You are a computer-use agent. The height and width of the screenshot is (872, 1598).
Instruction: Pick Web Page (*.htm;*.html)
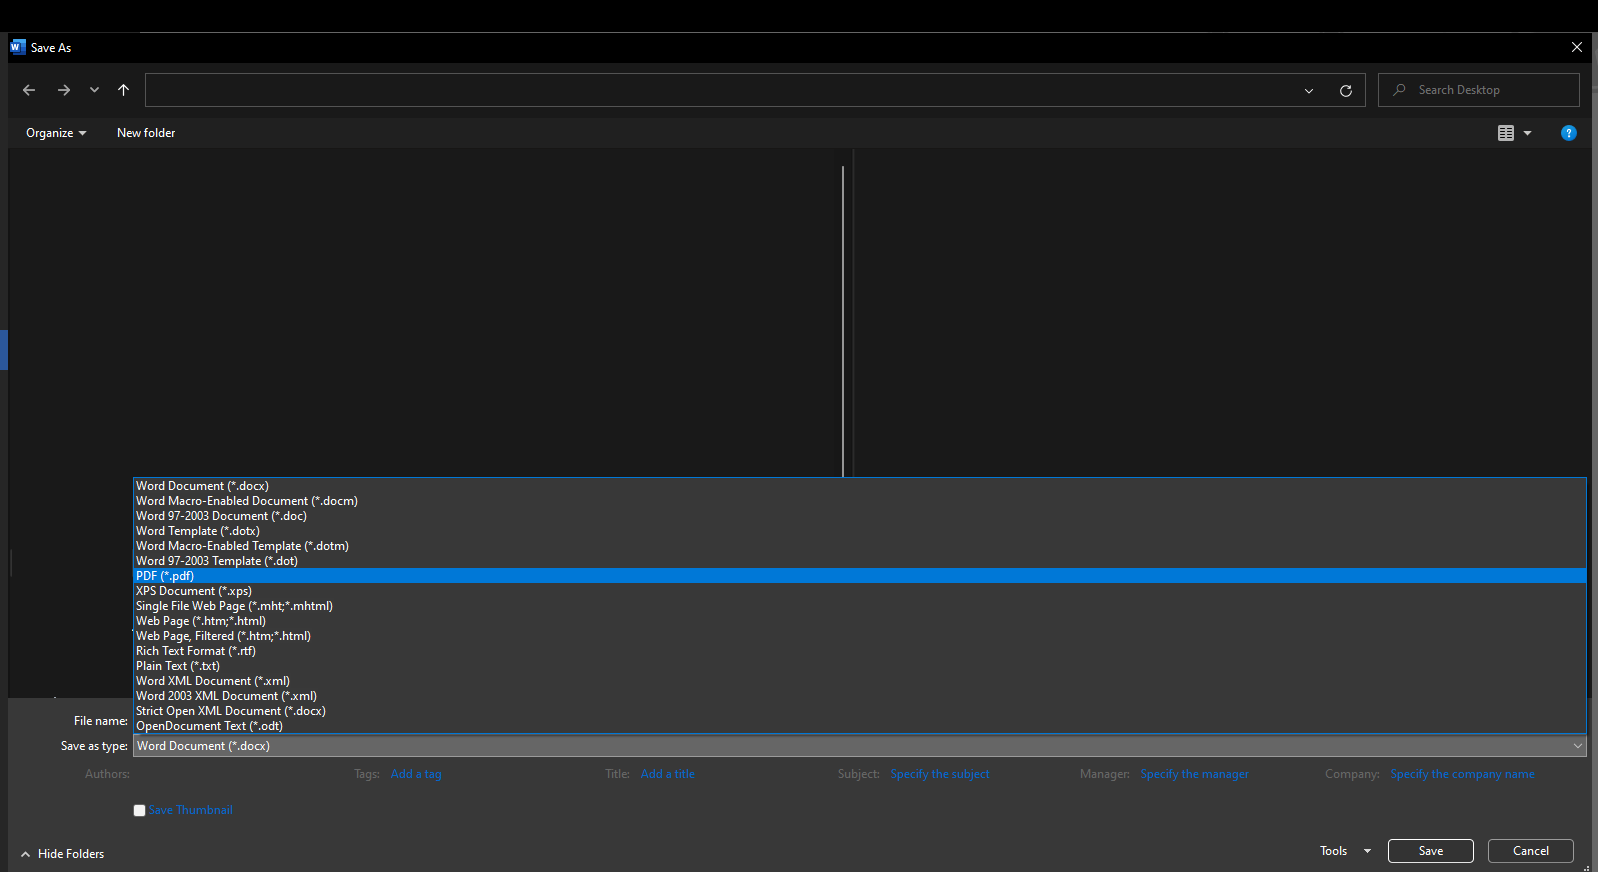(860, 621)
